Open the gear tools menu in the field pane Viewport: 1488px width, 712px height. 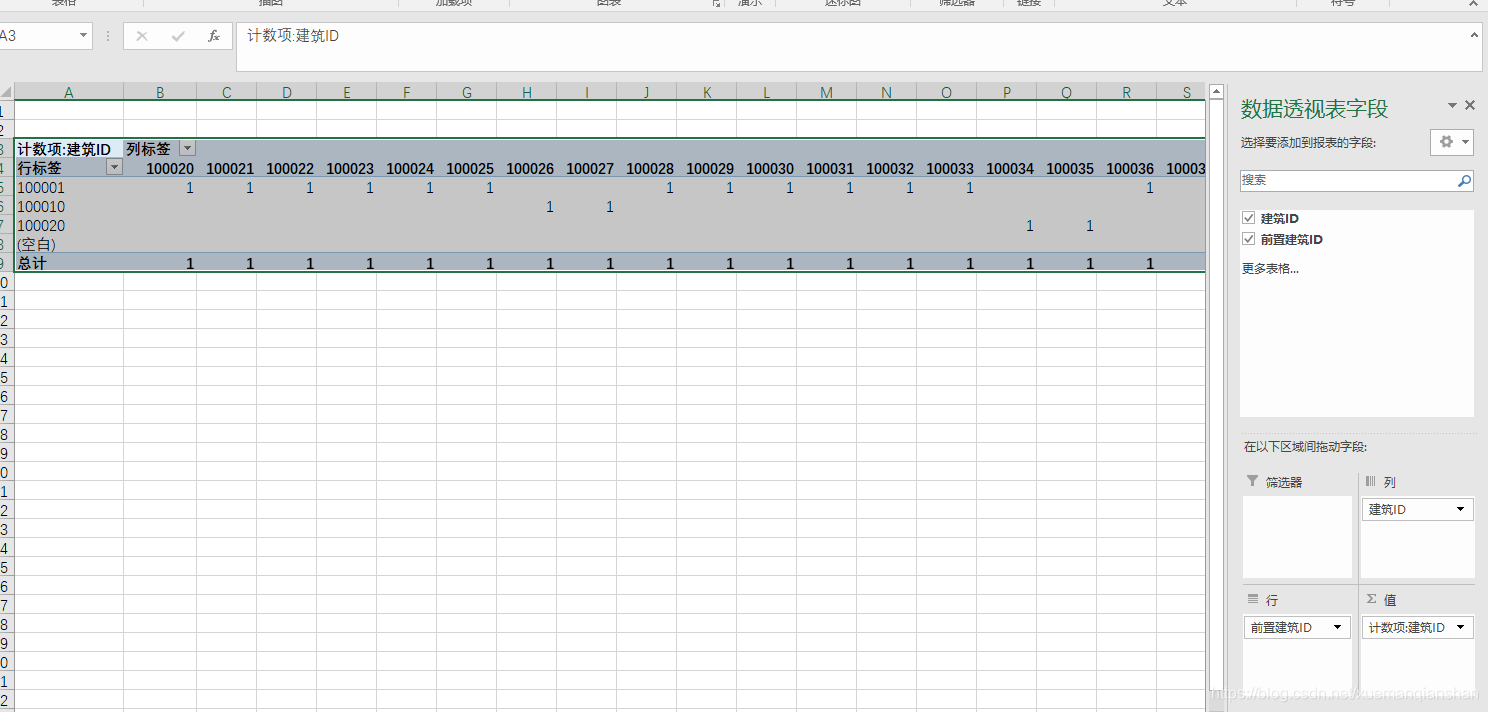coord(1452,142)
